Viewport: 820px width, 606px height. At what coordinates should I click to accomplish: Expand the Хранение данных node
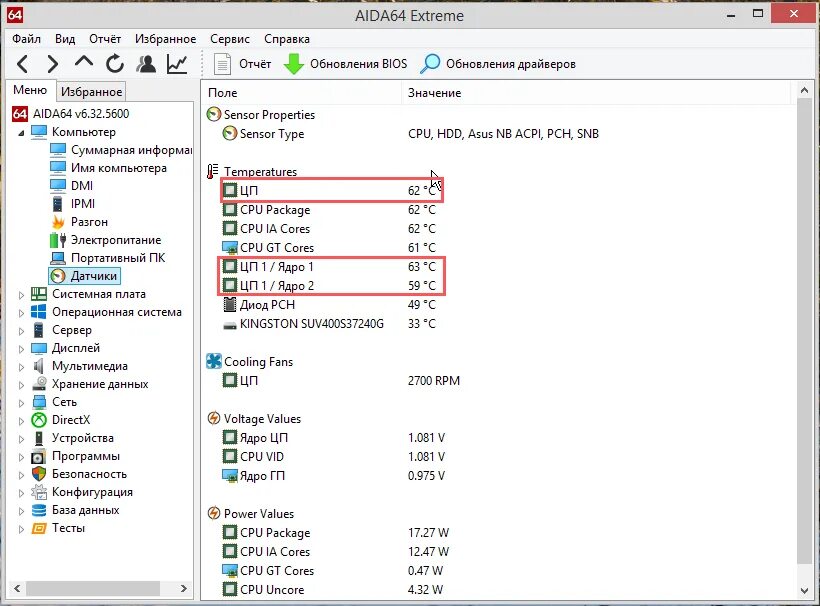pos(21,385)
